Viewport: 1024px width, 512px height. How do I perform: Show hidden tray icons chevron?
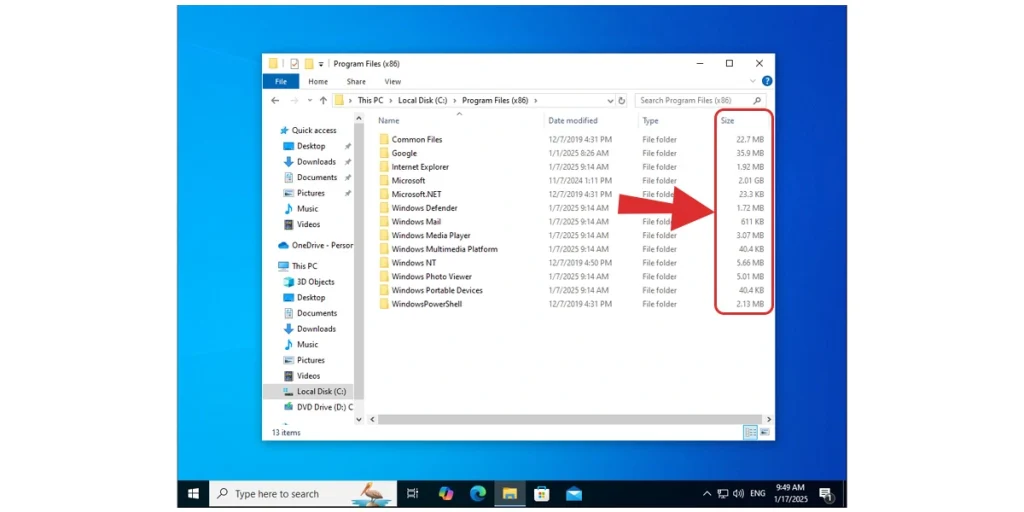click(707, 494)
